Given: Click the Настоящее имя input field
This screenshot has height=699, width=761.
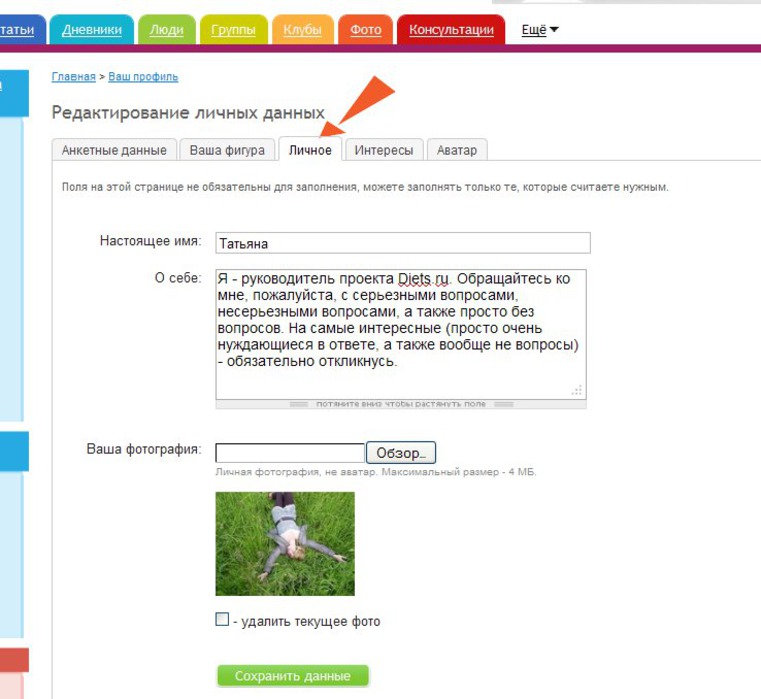Looking at the screenshot, I should pyautogui.click(x=402, y=243).
